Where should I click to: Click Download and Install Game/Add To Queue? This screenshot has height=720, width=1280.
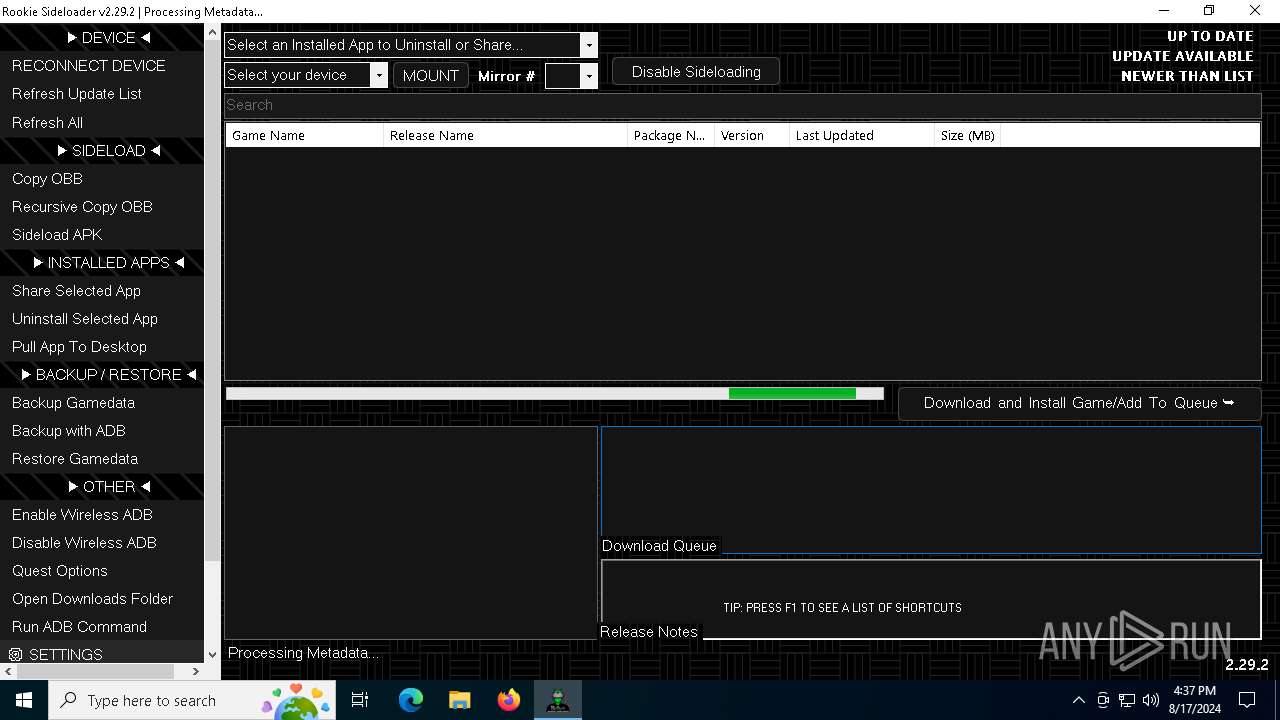(1079, 403)
